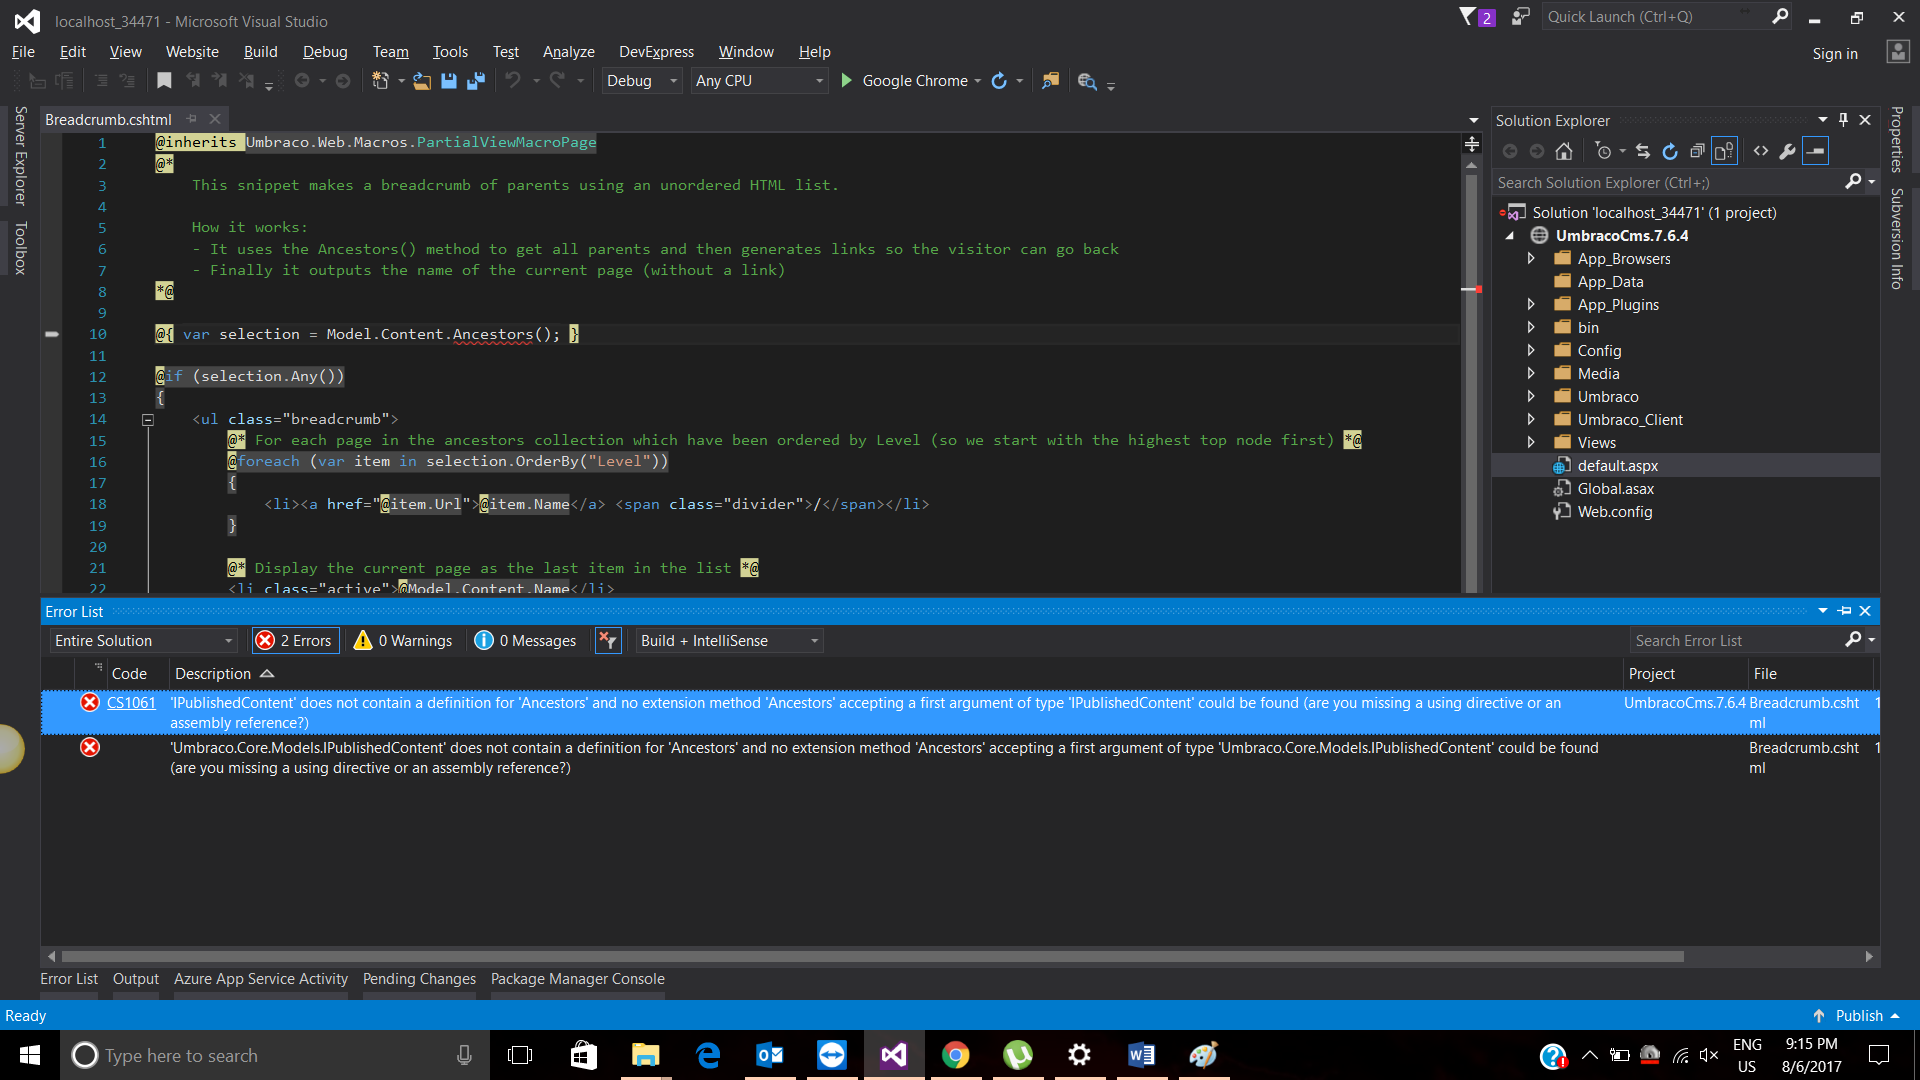Toggle the Error List clear-filter icon

pyautogui.click(x=608, y=641)
